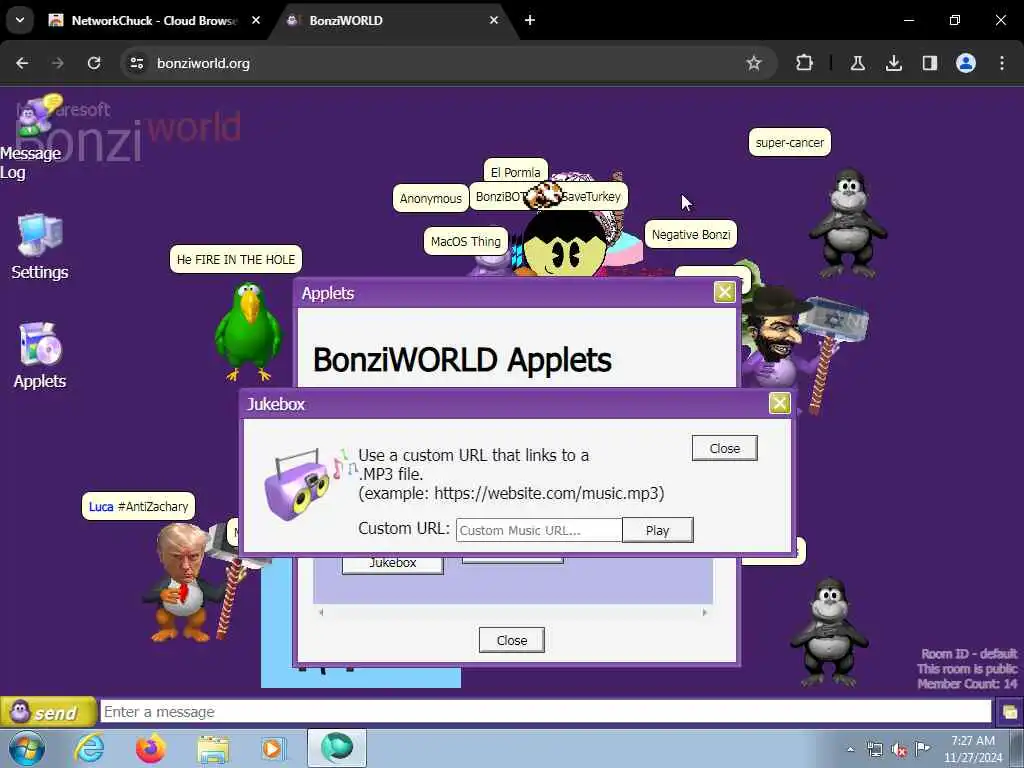The height and width of the screenshot is (768, 1024).
Task: Open Chrome Labs flask icon
Action: 857,63
